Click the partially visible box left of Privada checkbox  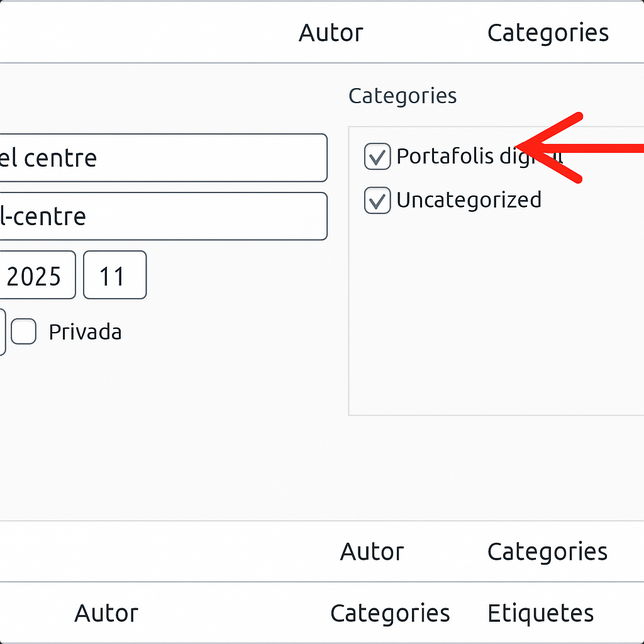[2, 332]
